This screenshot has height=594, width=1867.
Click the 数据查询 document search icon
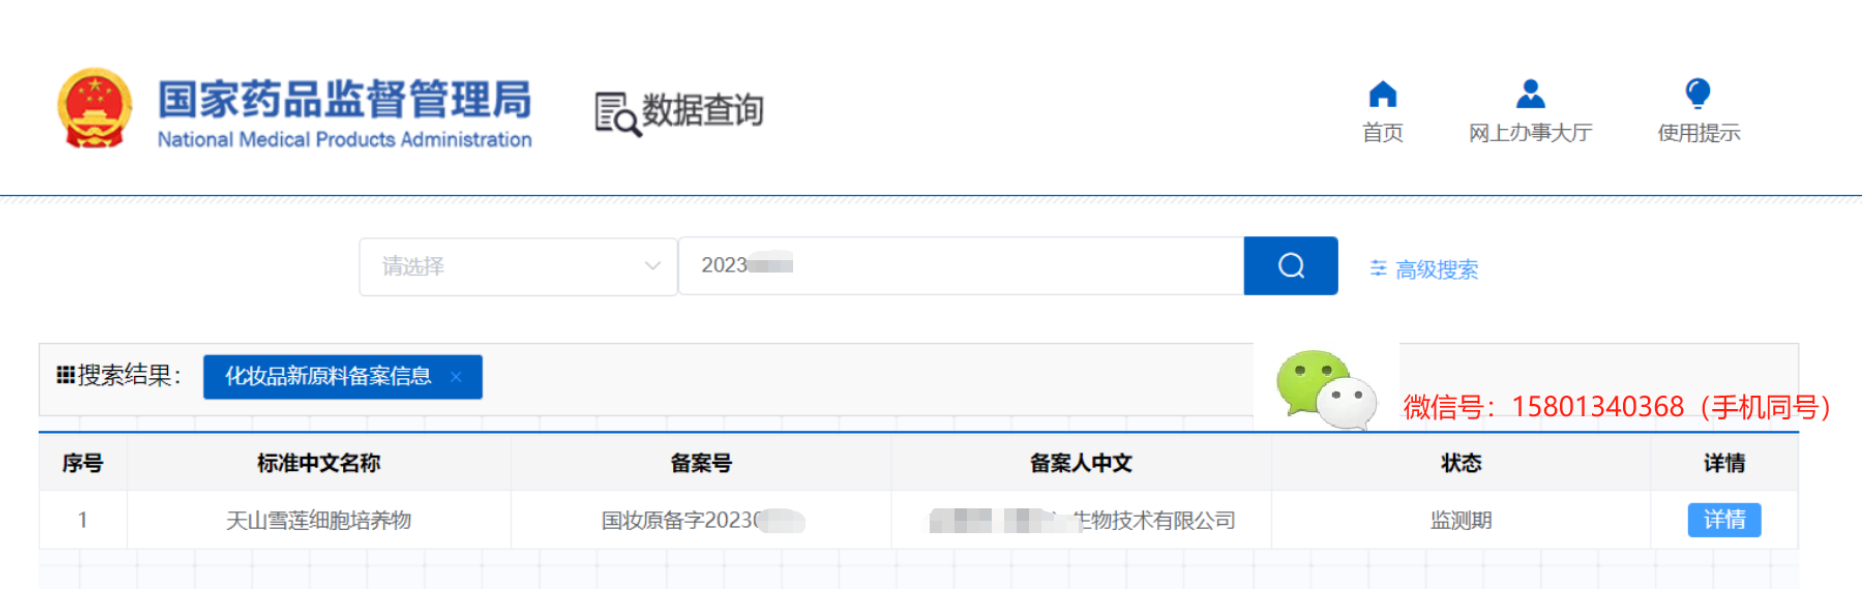(616, 113)
